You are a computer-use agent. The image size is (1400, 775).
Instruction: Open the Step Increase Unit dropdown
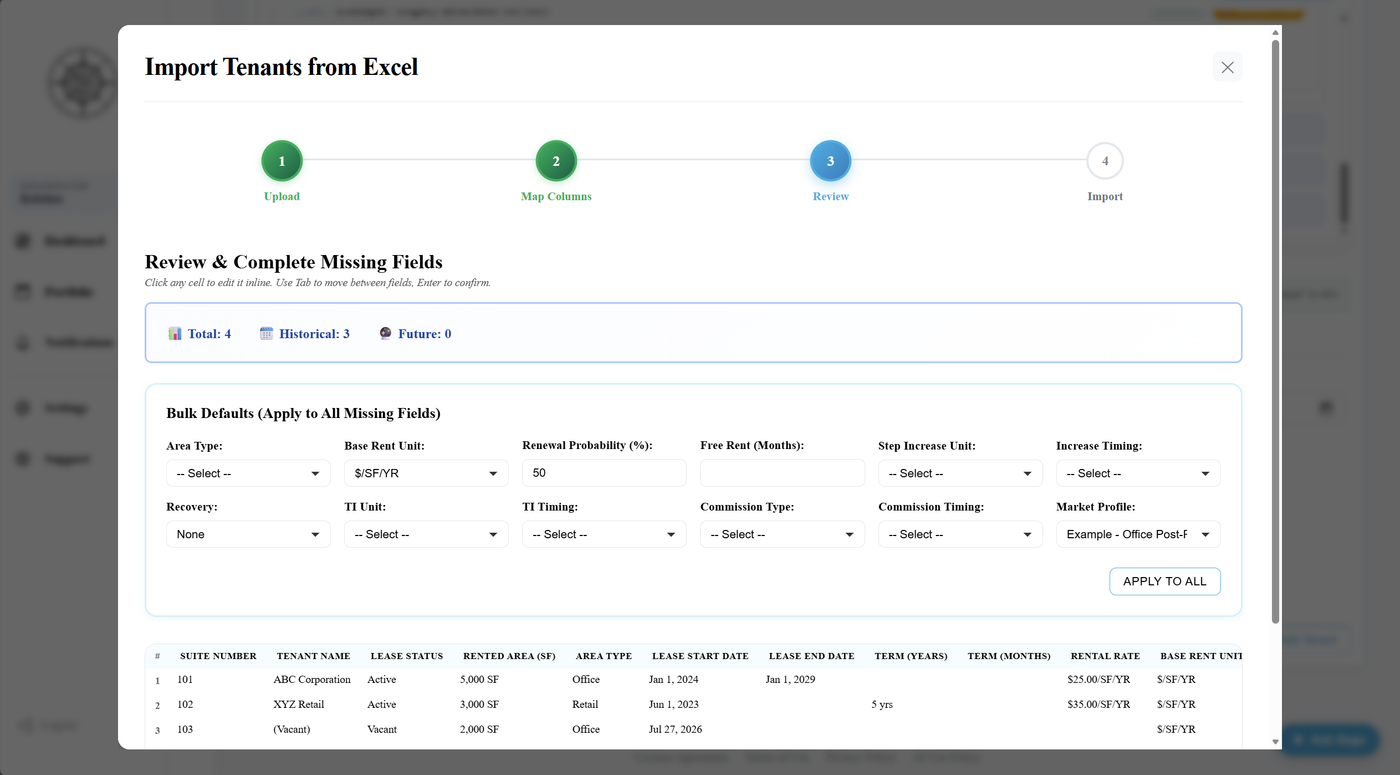(x=960, y=473)
